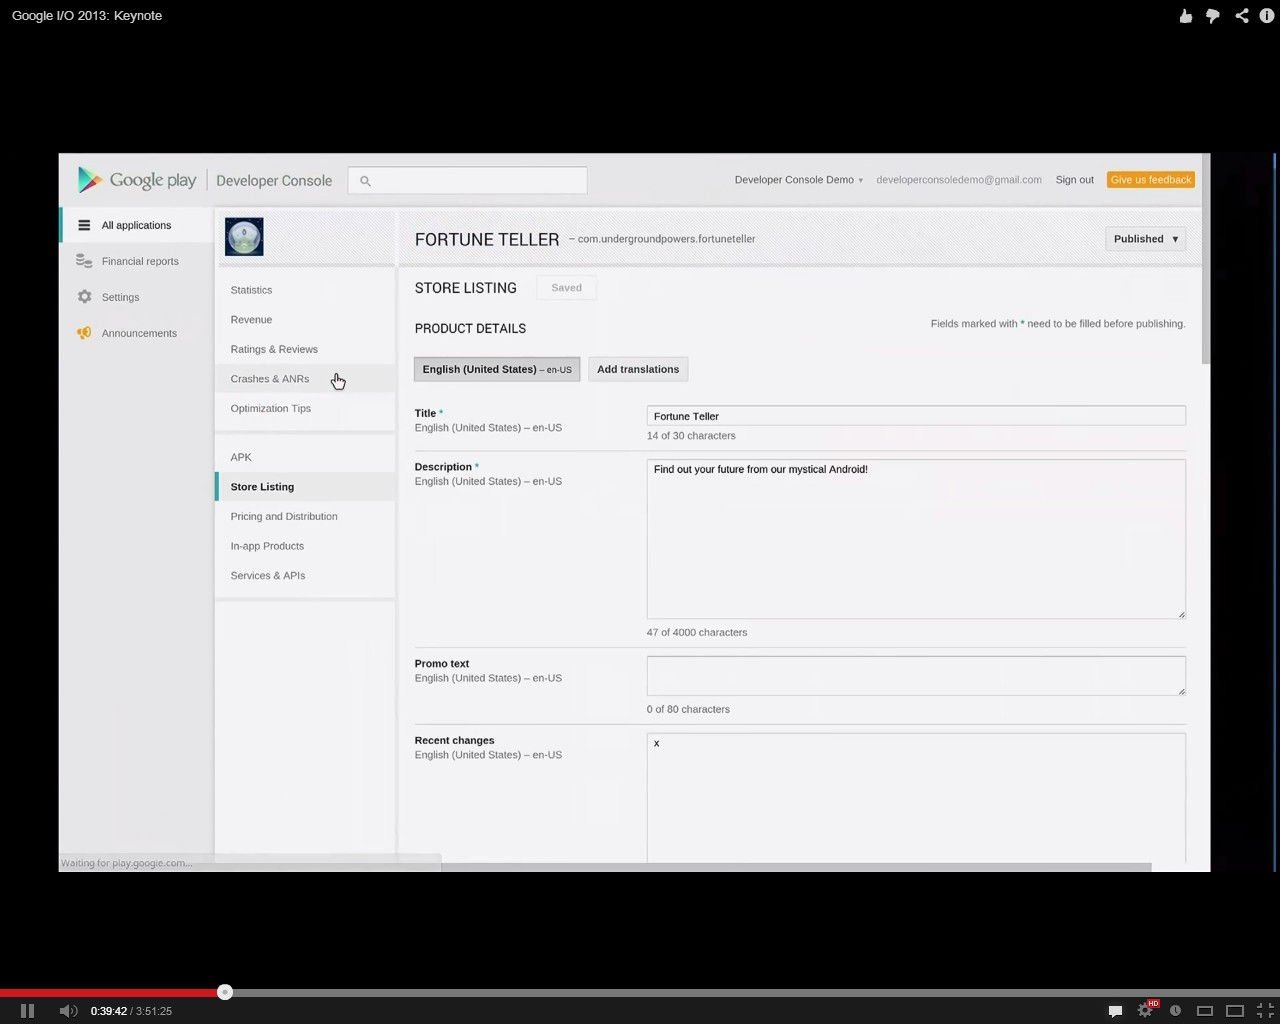
Task: Click the Add translations button
Action: pyautogui.click(x=638, y=369)
